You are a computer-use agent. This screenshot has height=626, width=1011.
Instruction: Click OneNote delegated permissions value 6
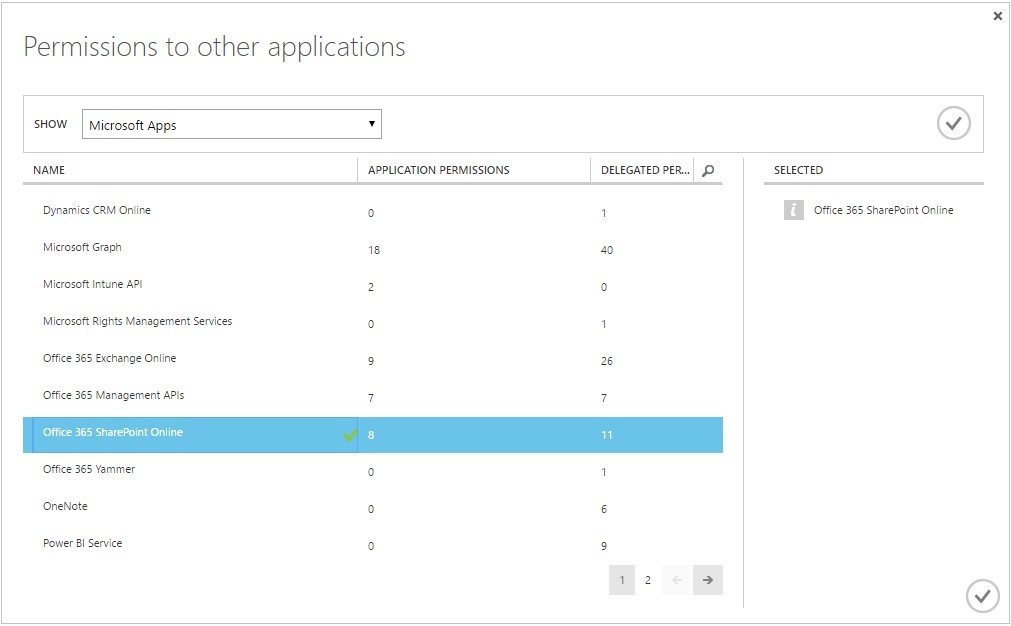604,509
